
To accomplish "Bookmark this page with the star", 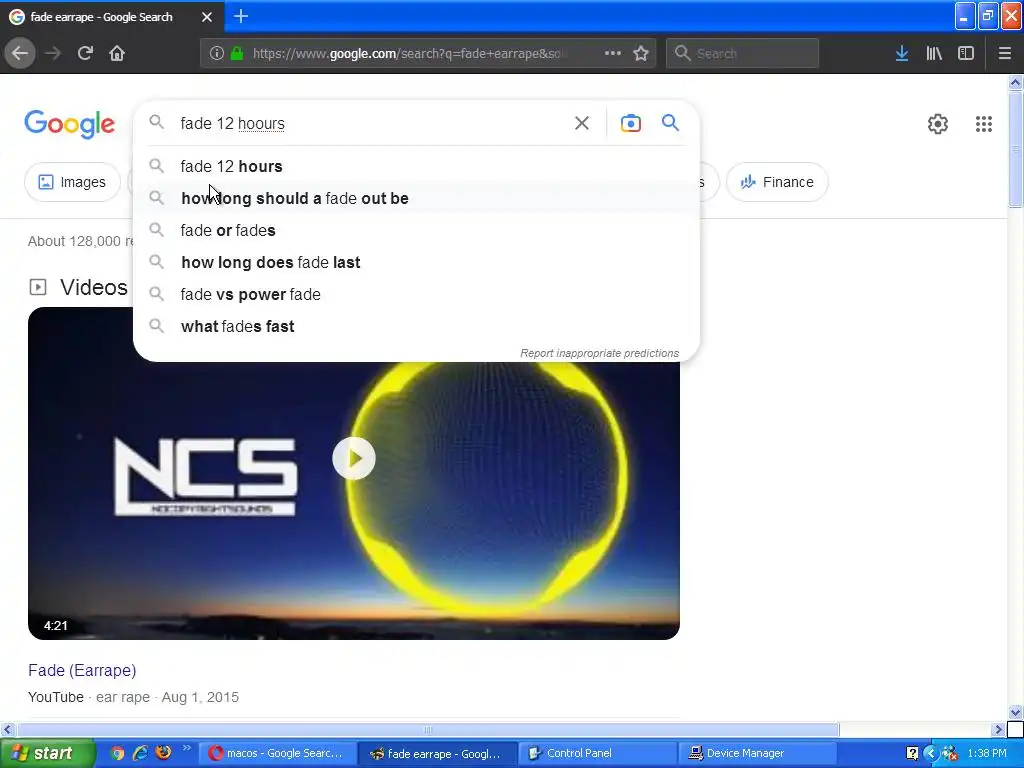I will (x=641, y=54).
